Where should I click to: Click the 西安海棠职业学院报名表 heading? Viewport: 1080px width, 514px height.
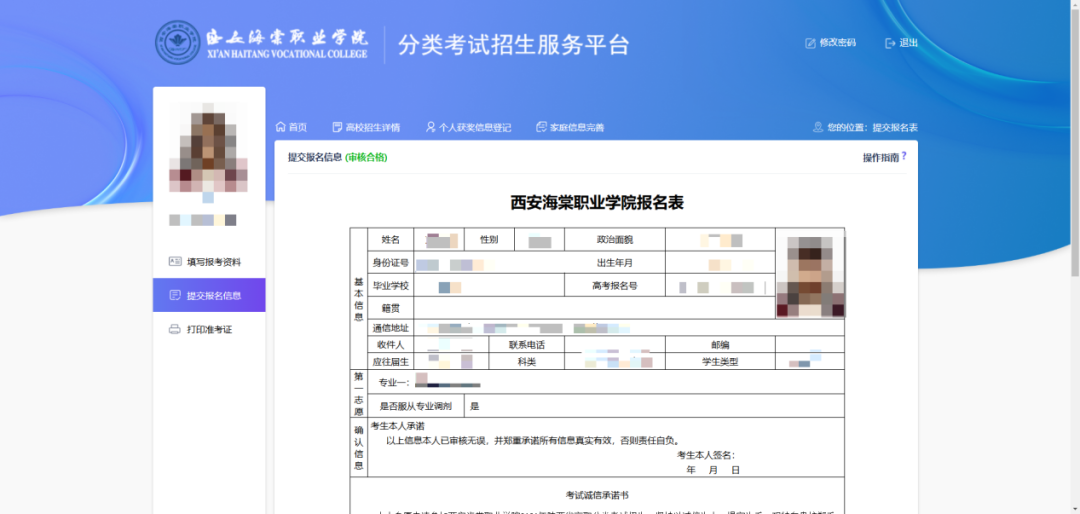[596, 203]
